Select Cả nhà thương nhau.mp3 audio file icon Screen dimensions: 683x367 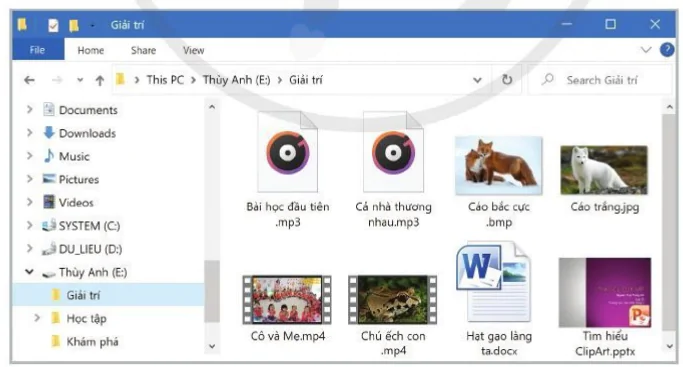[x=393, y=152]
